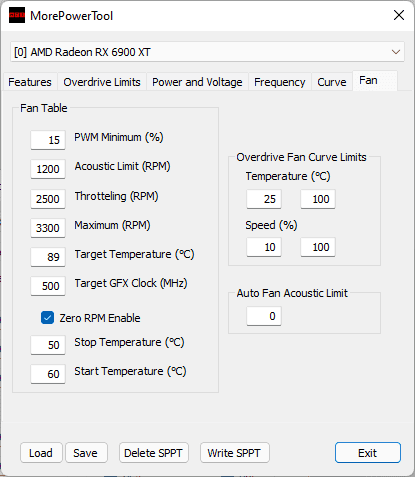Click the Exit button
Viewport: 415px width, 477px height.
367,453
